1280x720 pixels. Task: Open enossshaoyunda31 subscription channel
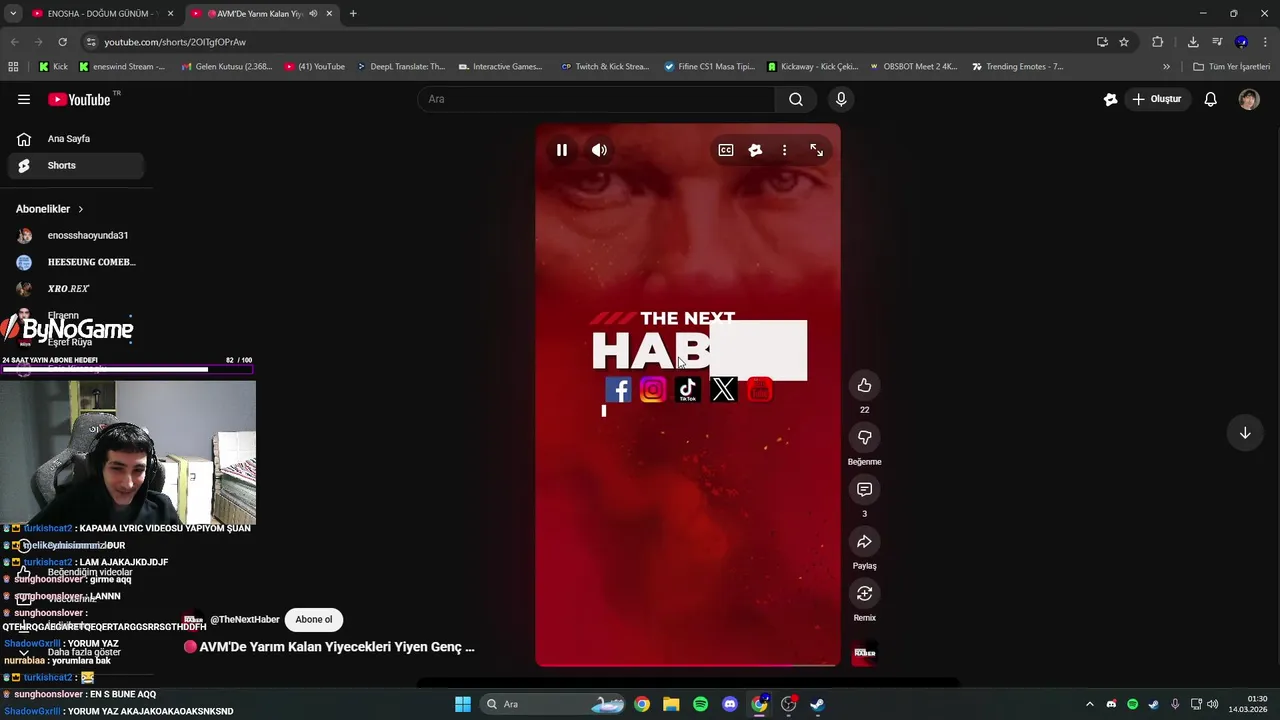click(x=76, y=236)
